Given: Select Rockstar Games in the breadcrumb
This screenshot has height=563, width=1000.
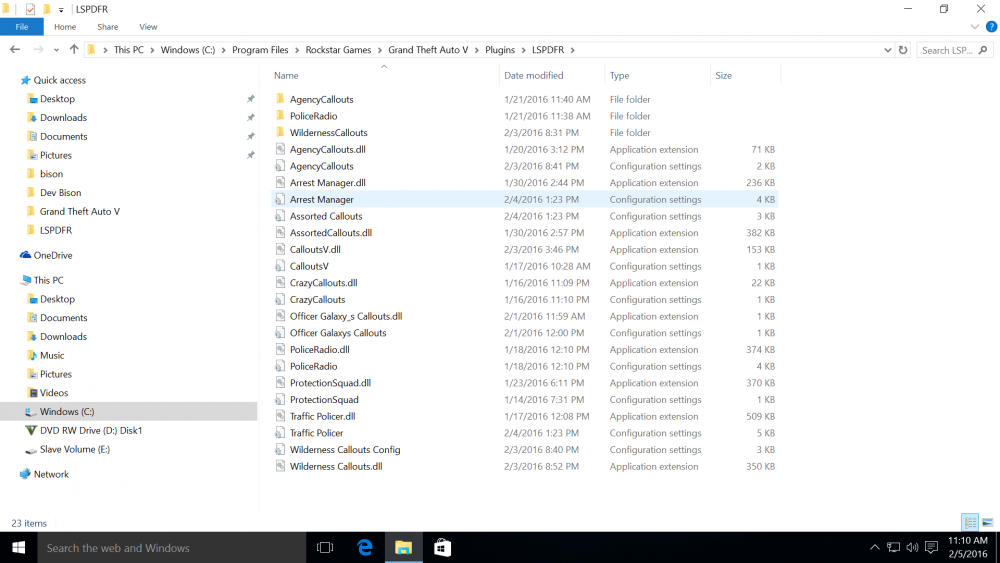Looking at the screenshot, I should pos(338,50).
